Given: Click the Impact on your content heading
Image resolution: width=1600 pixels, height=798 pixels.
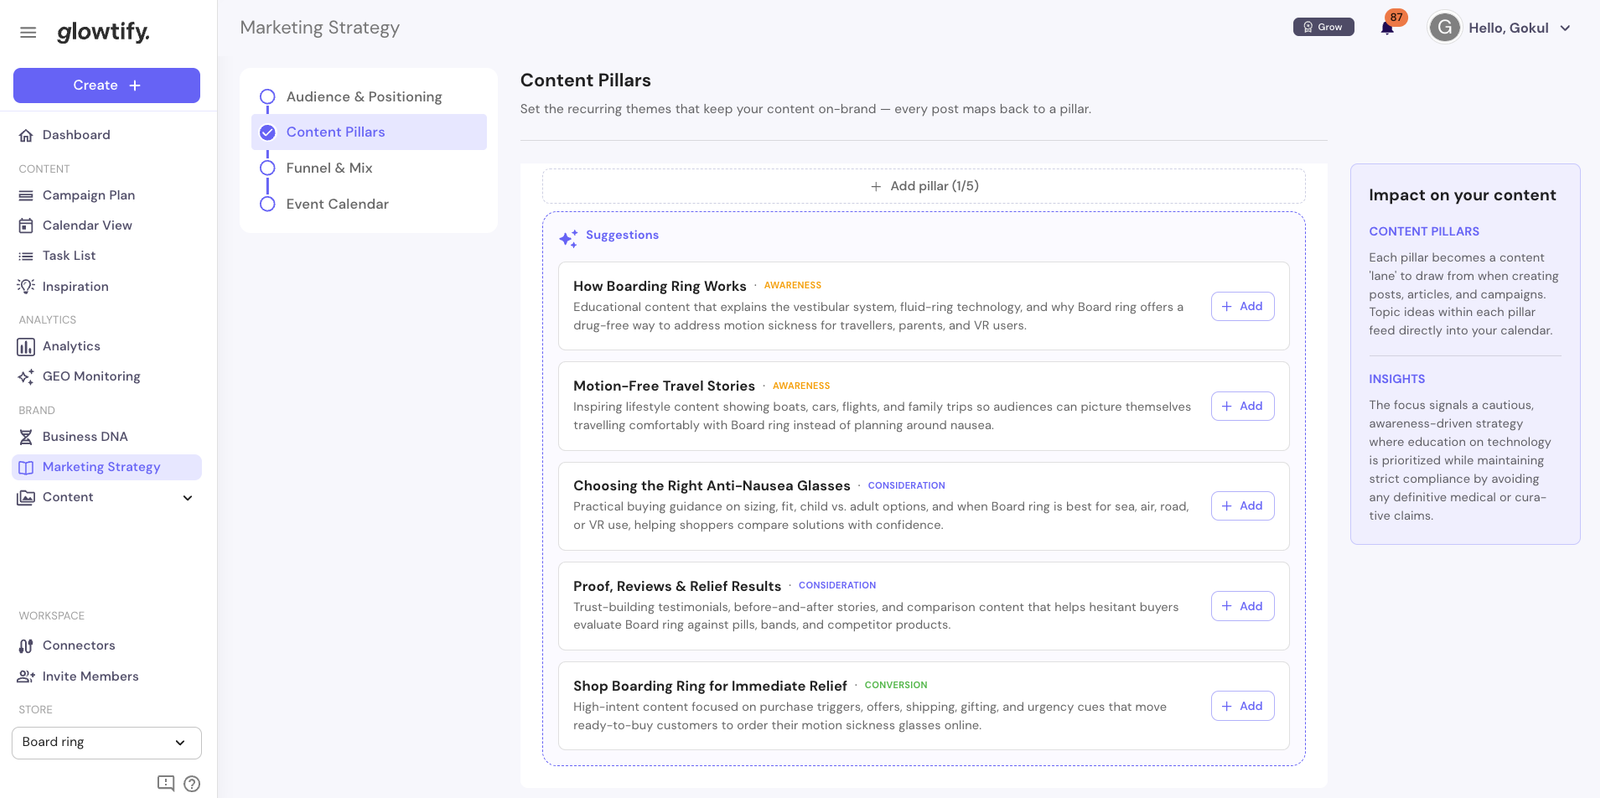Looking at the screenshot, I should pyautogui.click(x=1462, y=195).
